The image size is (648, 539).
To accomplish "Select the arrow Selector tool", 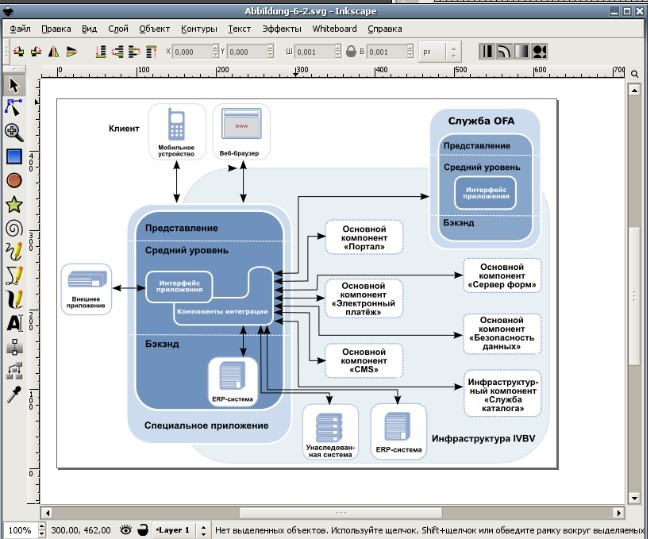I will pyautogui.click(x=14, y=86).
